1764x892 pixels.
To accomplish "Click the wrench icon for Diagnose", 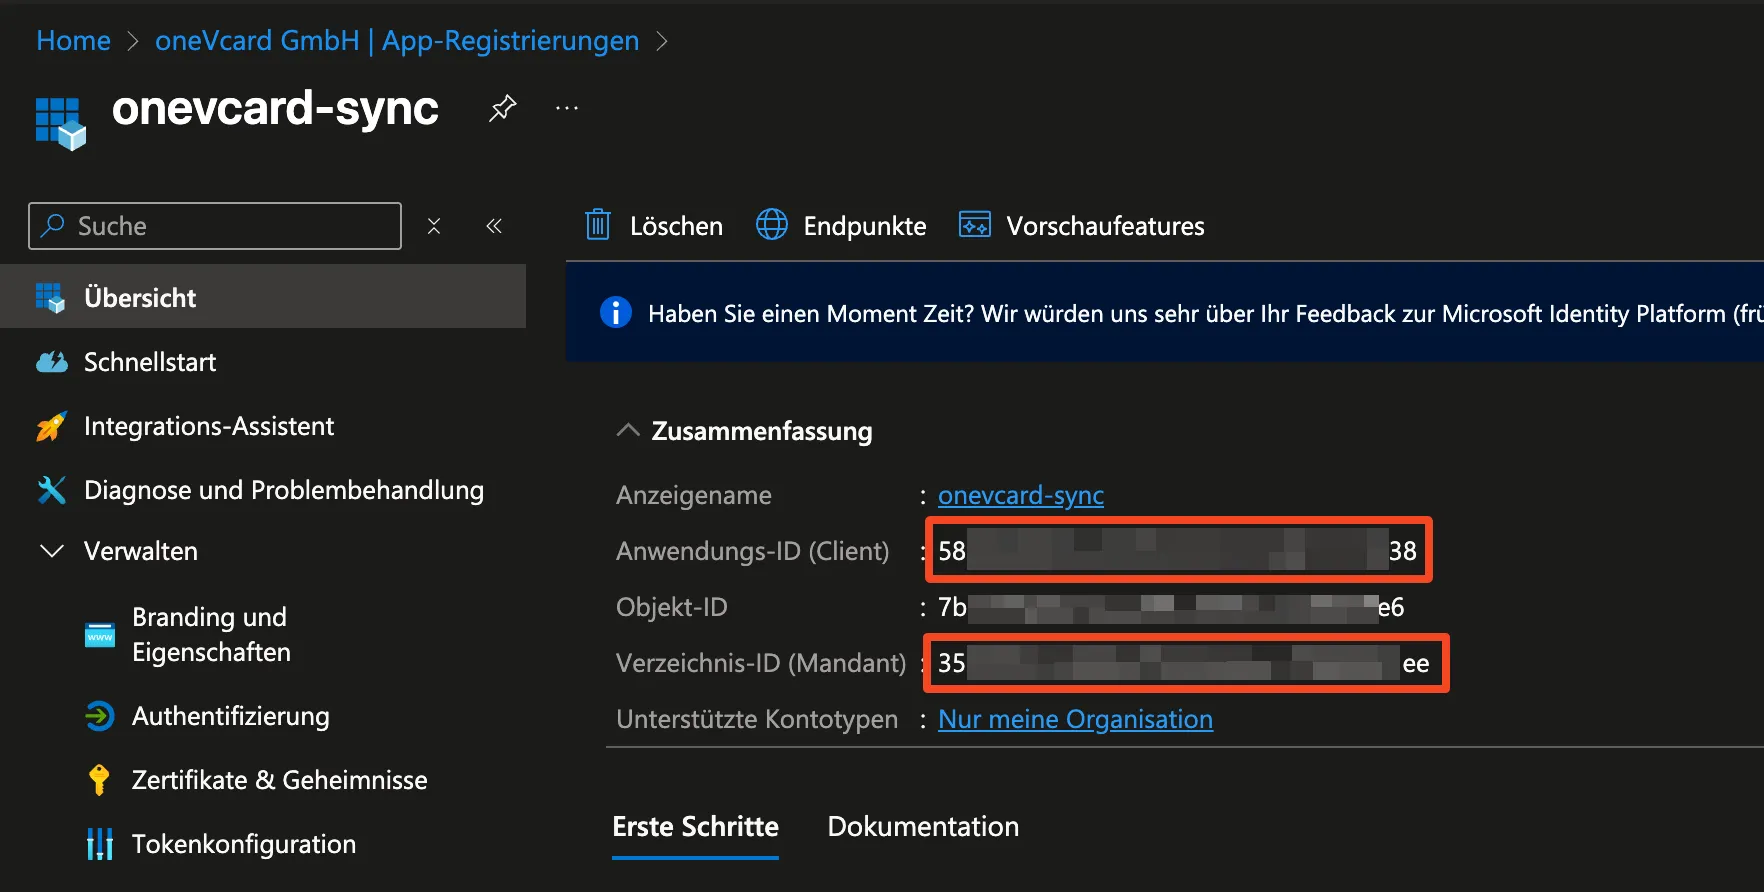I will (51, 490).
